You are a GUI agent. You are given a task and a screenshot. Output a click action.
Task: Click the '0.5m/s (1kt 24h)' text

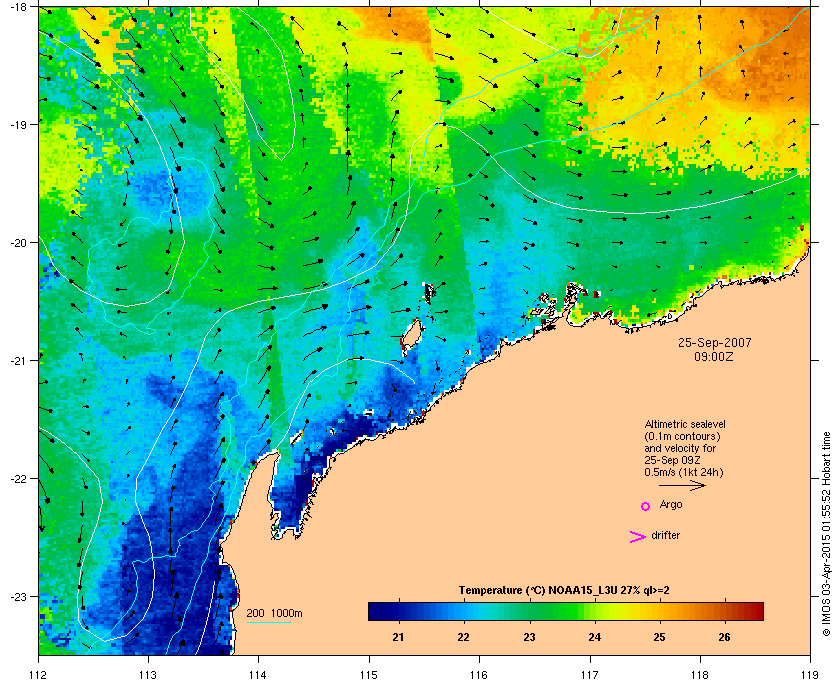pyautogui.click(x=684, y=473)
